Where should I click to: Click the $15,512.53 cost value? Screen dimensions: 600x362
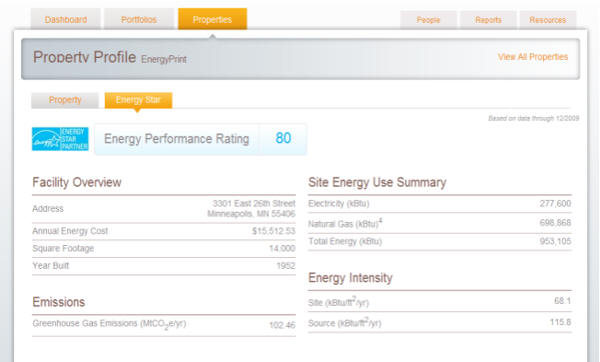point(274,231)
